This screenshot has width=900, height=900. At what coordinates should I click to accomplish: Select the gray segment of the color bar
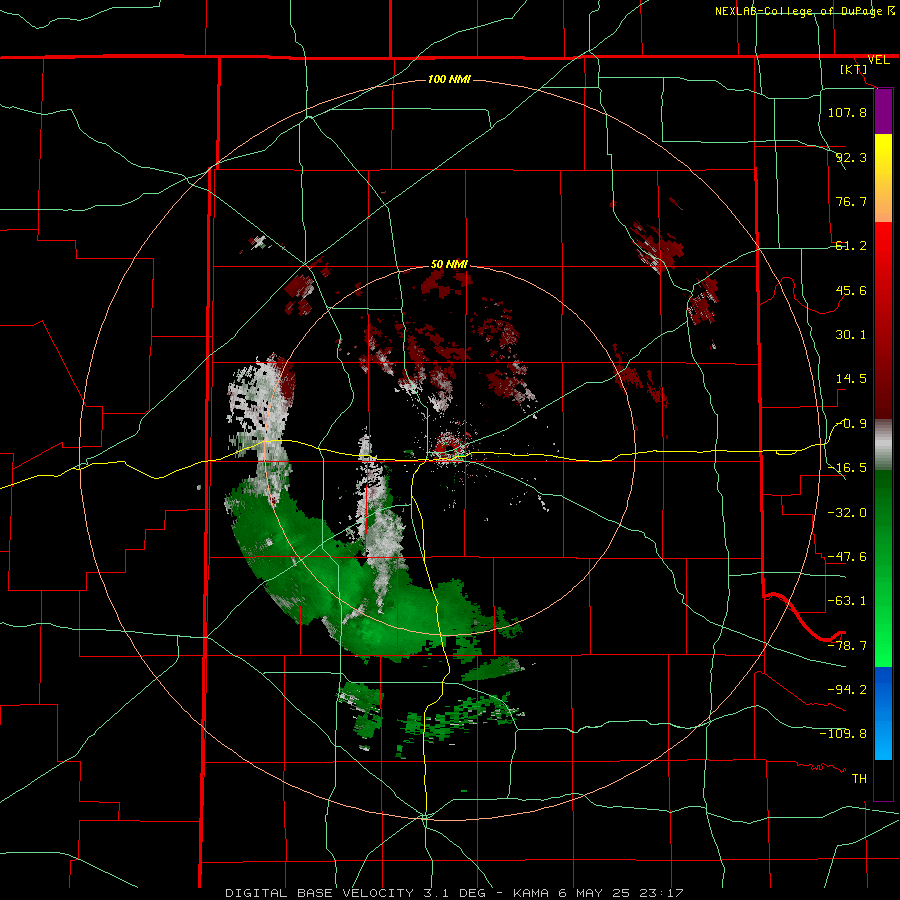point(883,445)
